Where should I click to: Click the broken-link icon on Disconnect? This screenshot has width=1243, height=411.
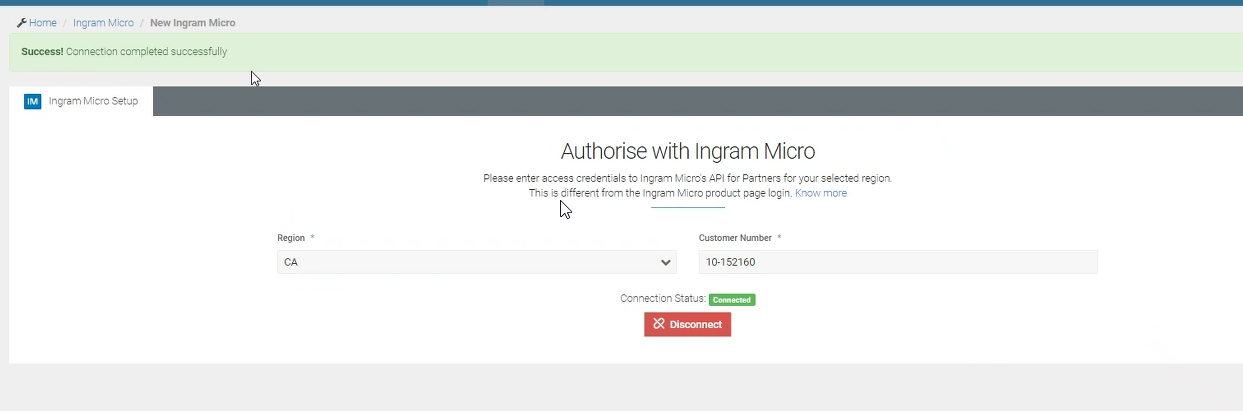(x=659, y=324)
